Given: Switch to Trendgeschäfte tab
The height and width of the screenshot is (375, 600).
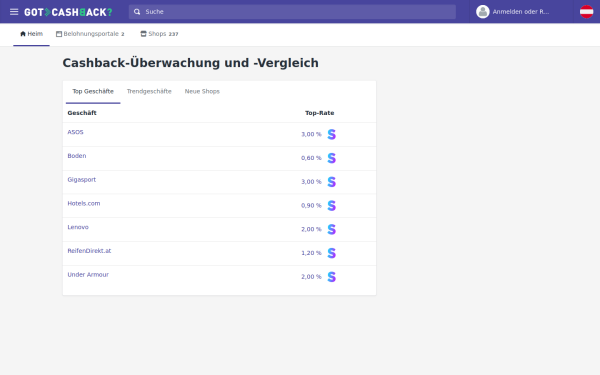Looking at the screenshot, I should click(149, 91).
